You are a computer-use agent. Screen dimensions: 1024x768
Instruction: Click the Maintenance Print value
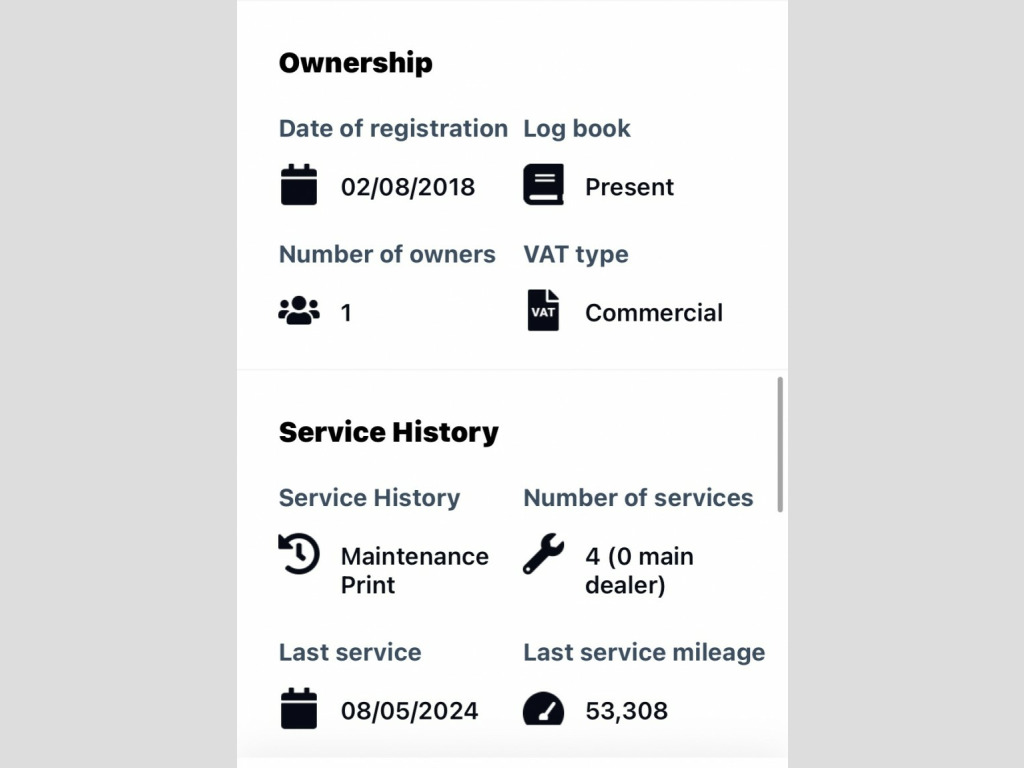(x=414, y=570)
